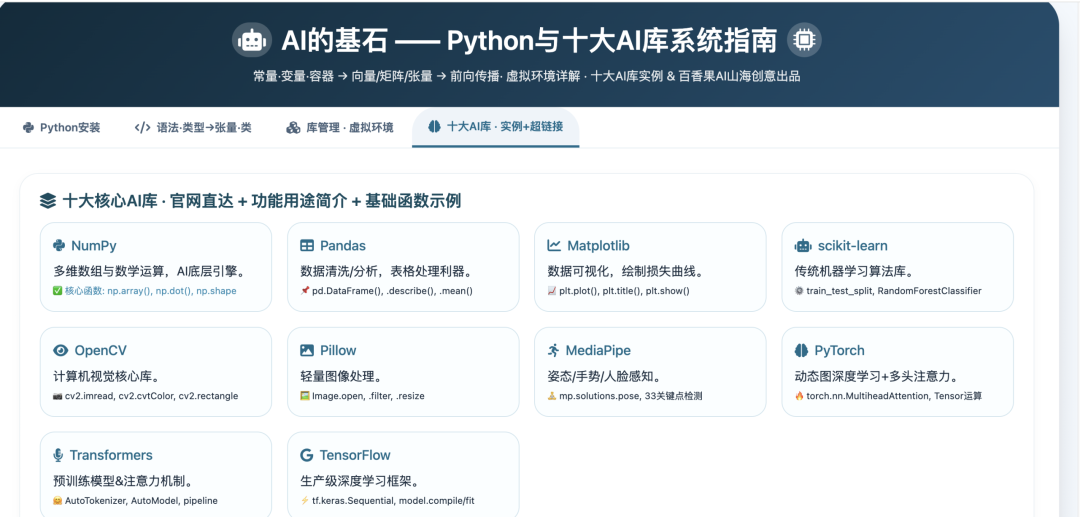The height and width of the screenshot is (517, 1080).
Task: Click the header subtitle starting 常量·变量·容器
Action: [x=526, y=76]
